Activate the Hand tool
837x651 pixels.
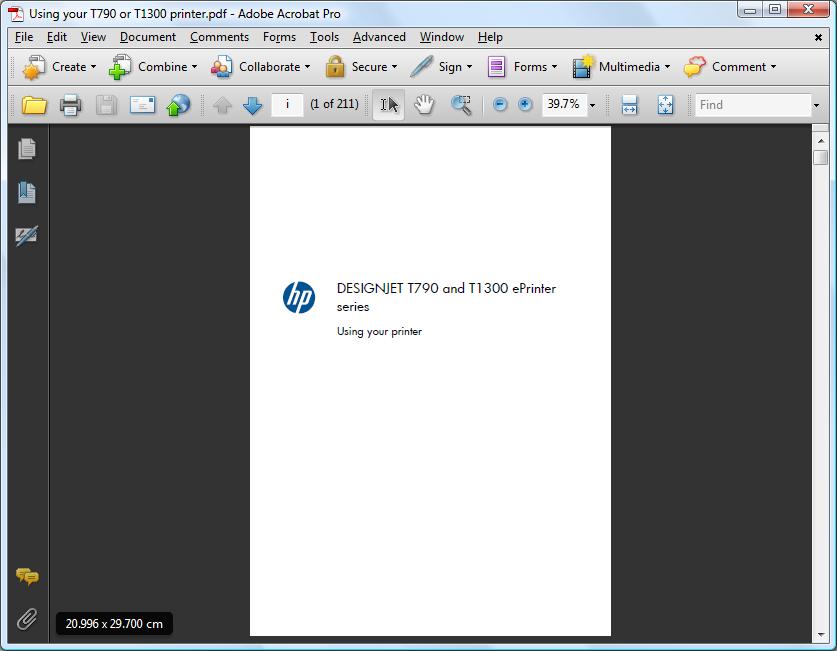[424, 105]
